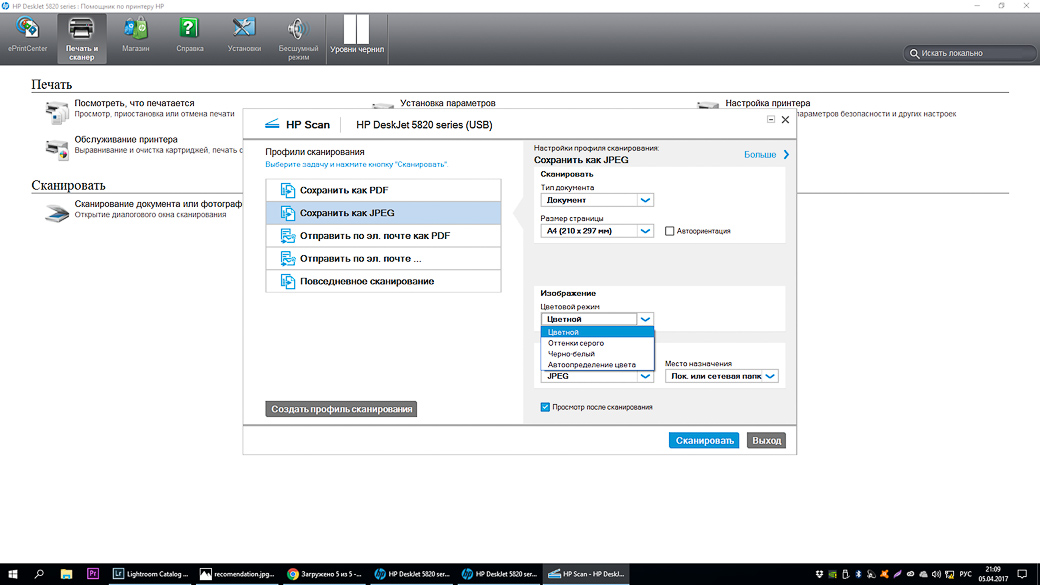Click the volume speaker tray icon
Viewport: 1040px width, 585px height.
936,574
